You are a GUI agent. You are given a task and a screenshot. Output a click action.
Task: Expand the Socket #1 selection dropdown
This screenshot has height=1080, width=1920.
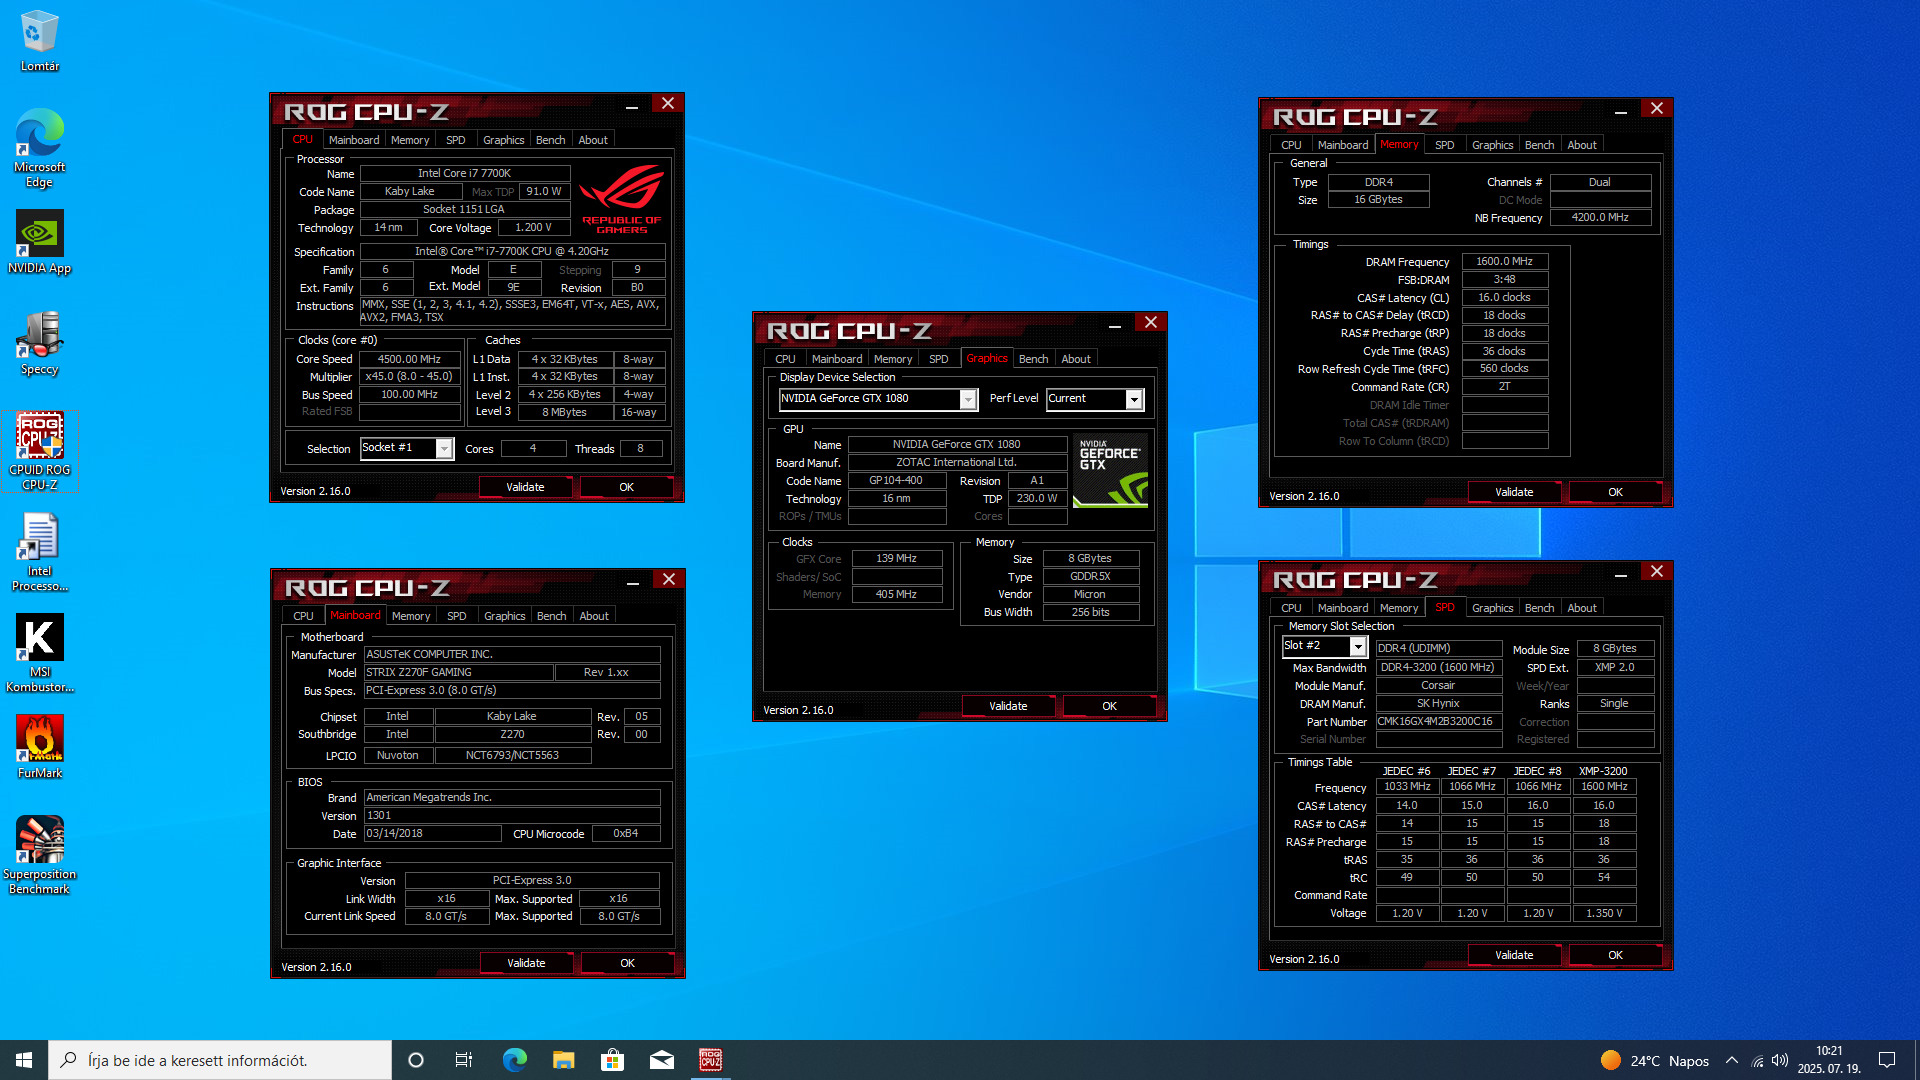click(x=444, y=449)
